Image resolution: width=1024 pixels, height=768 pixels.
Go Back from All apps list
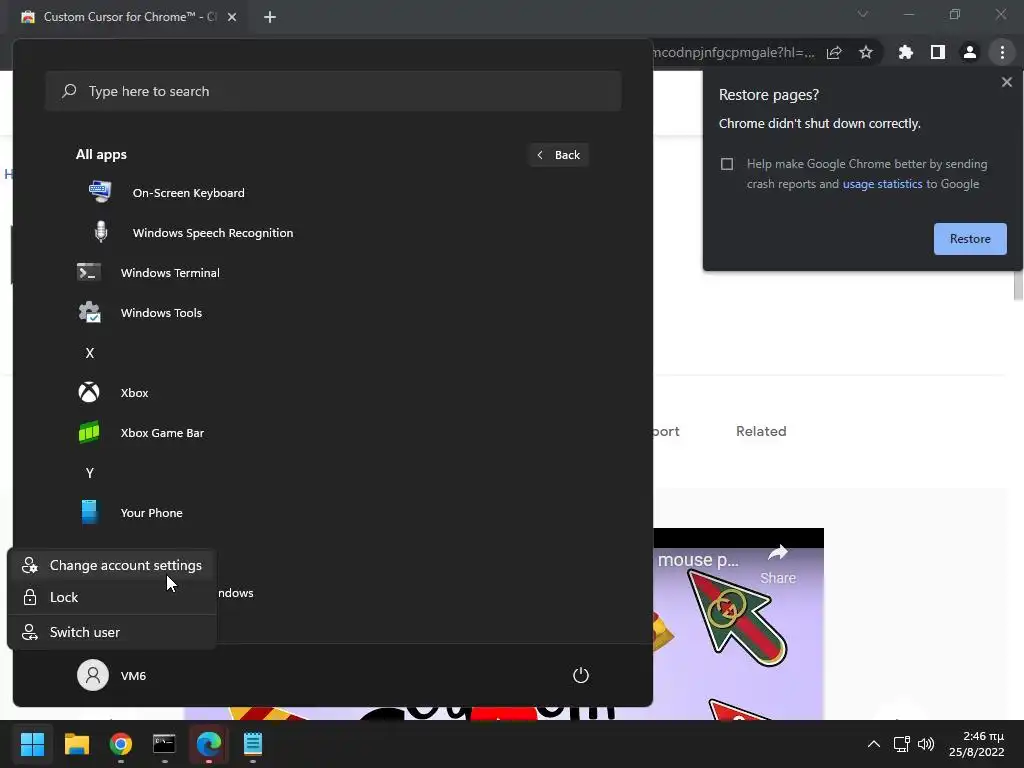(x=559, y=155)
